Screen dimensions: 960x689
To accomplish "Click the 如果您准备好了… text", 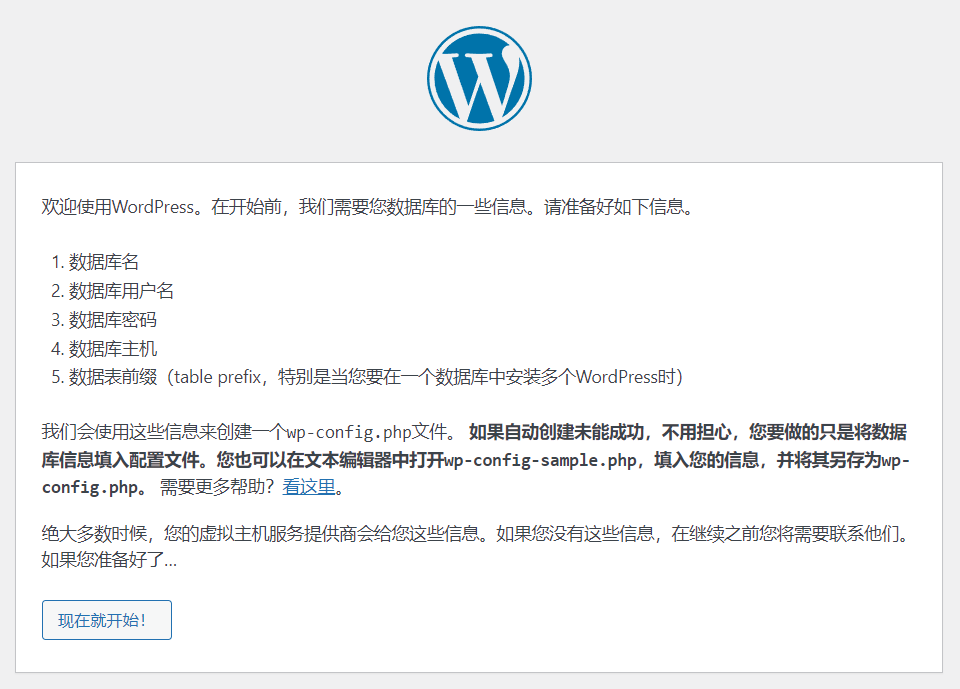I will pos(109,560).
